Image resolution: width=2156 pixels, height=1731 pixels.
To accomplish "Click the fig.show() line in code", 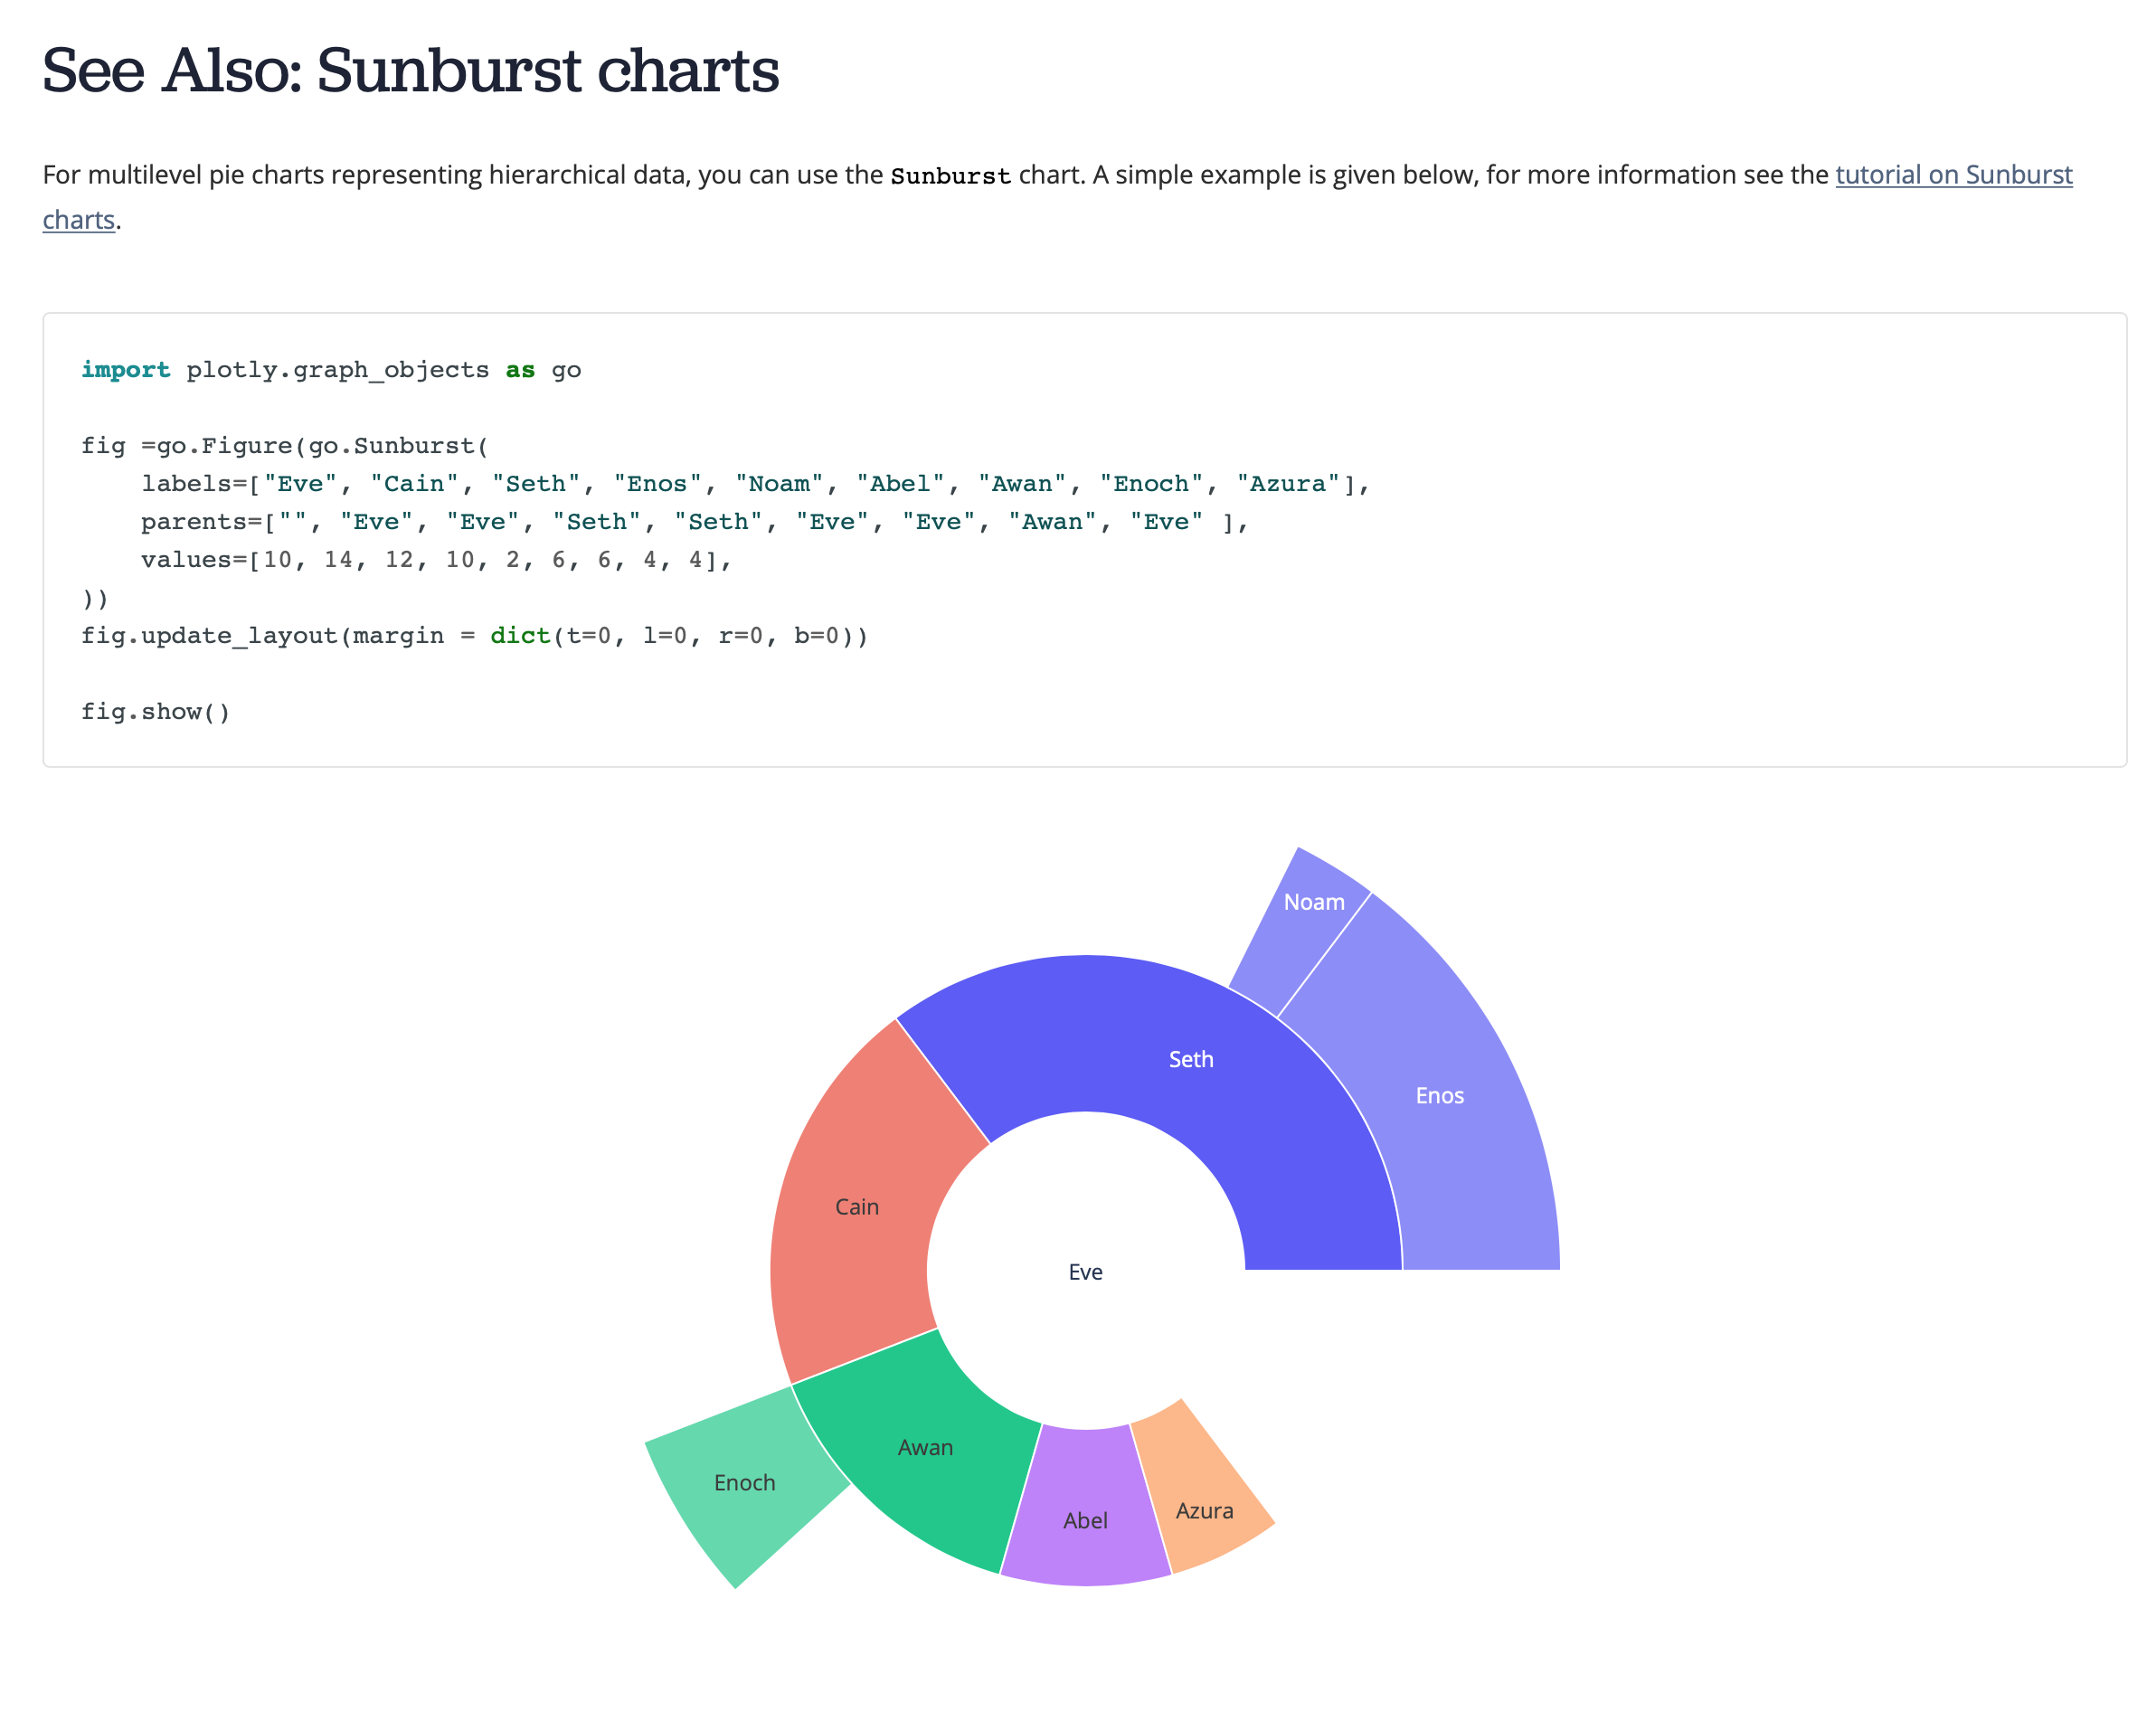I will (x=156, y=712).
